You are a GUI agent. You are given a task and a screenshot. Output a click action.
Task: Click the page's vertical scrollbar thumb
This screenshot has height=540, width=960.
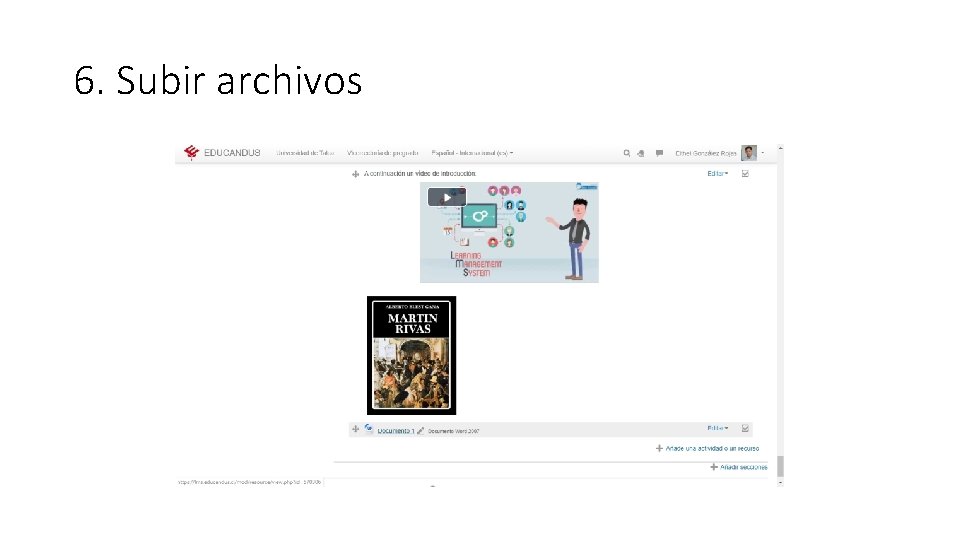pos(781,467)
